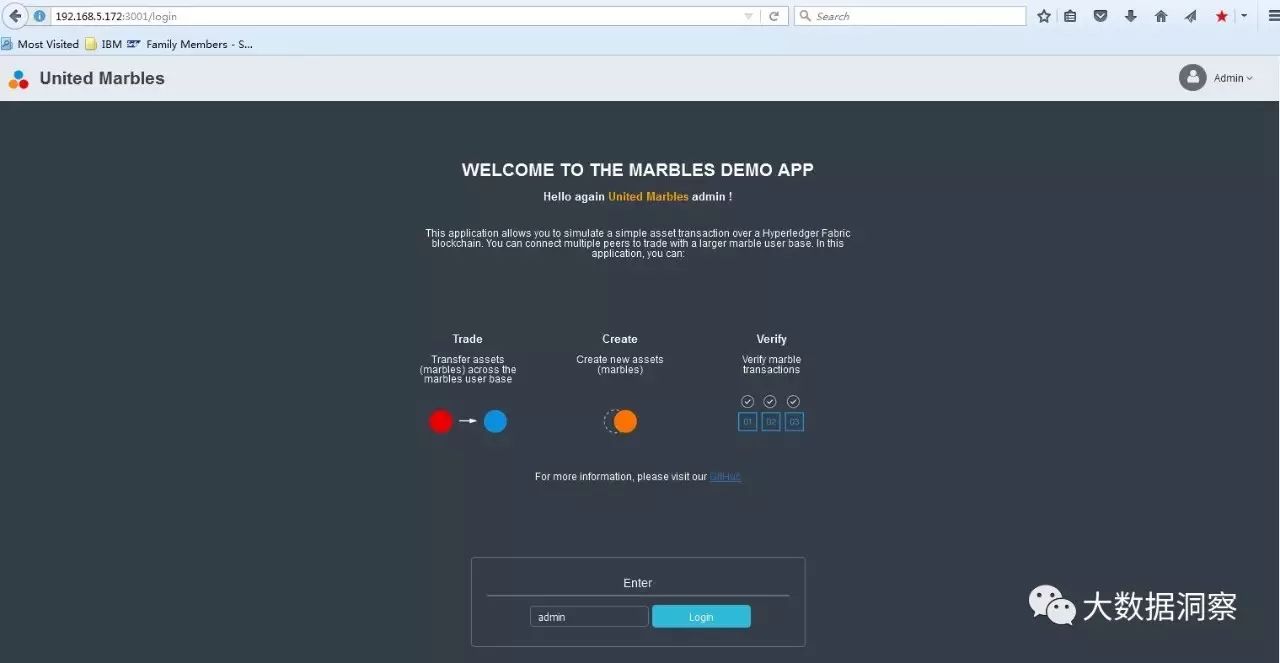Bookmark this page with the star icon
The height and width of the screenshot is (663, 1280).
[x=1044, y=16]
